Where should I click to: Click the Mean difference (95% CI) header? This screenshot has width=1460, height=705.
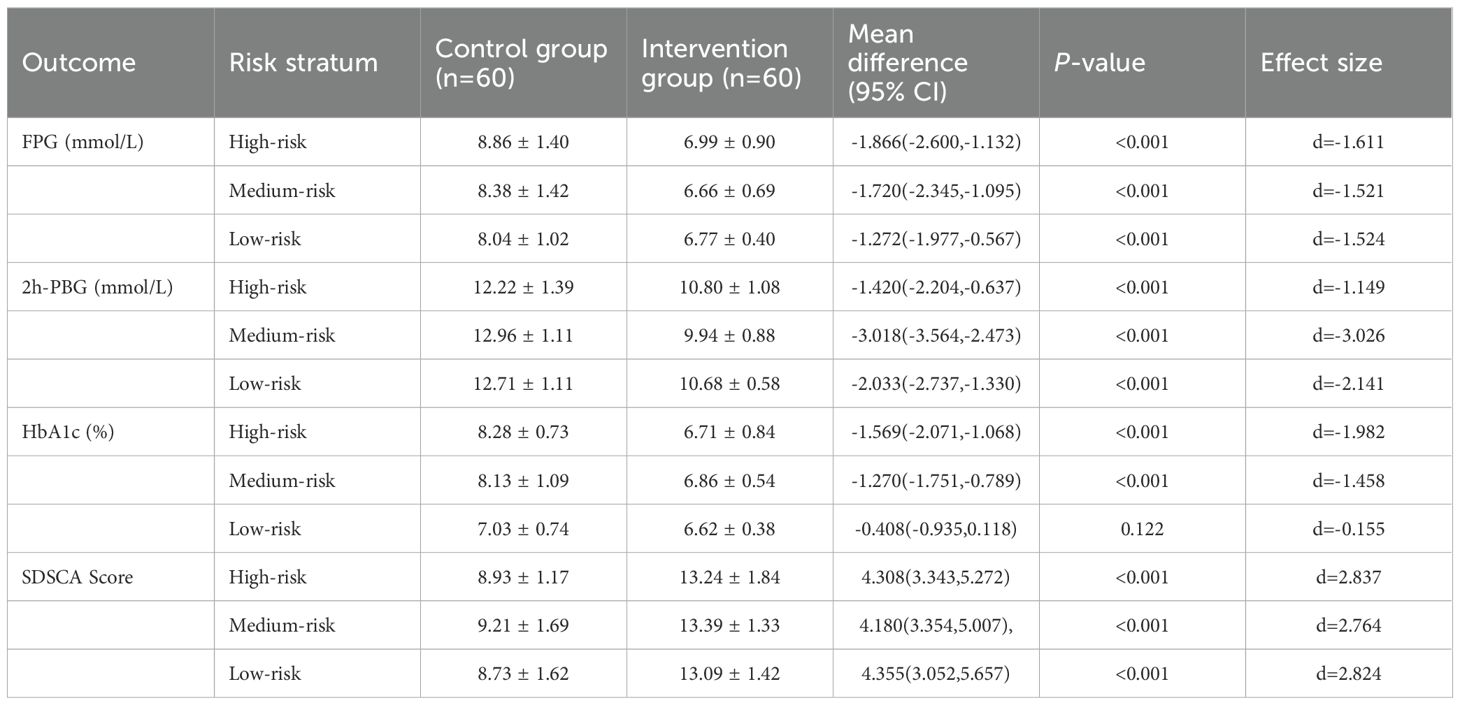tap(907, 63)
